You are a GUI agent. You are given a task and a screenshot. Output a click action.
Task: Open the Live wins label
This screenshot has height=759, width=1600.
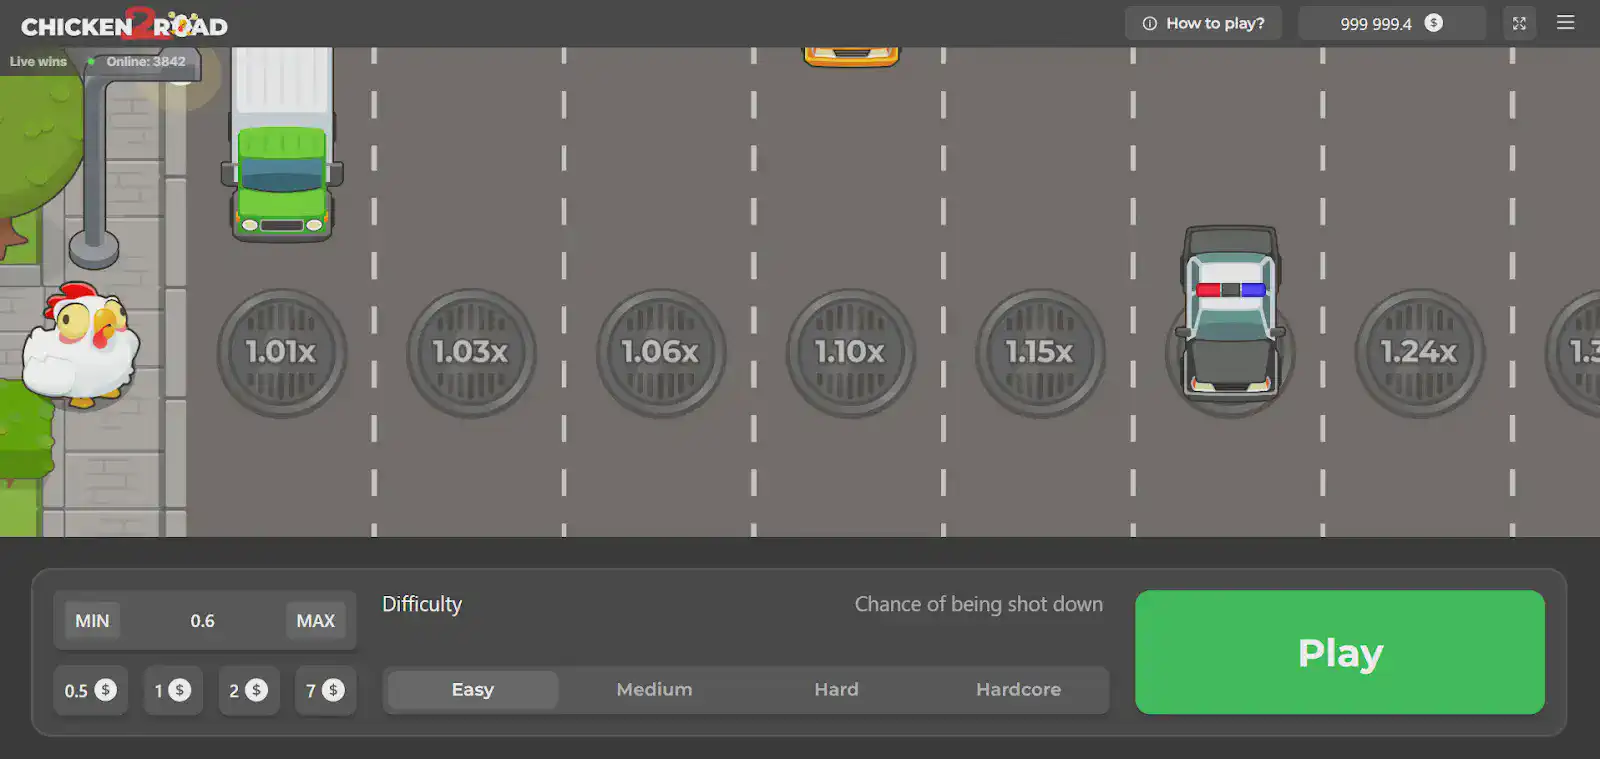click(x=38, y=61)
